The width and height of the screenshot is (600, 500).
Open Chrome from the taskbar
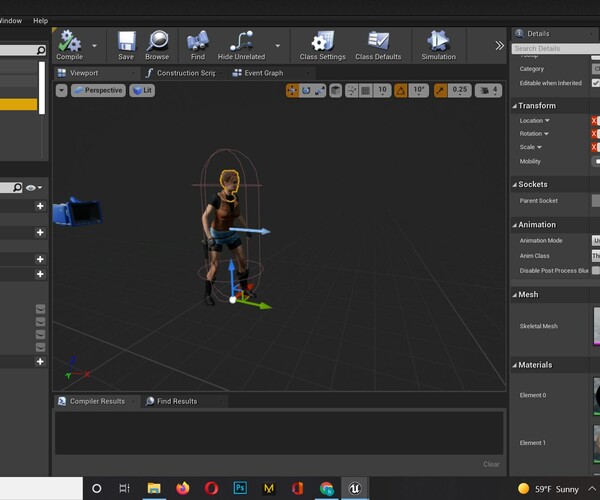pos(326,488)
